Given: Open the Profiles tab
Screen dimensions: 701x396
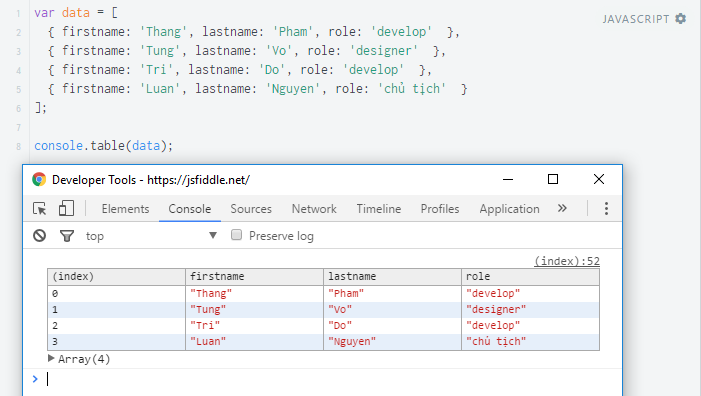Looking at the screenshot, I should 439,209.
